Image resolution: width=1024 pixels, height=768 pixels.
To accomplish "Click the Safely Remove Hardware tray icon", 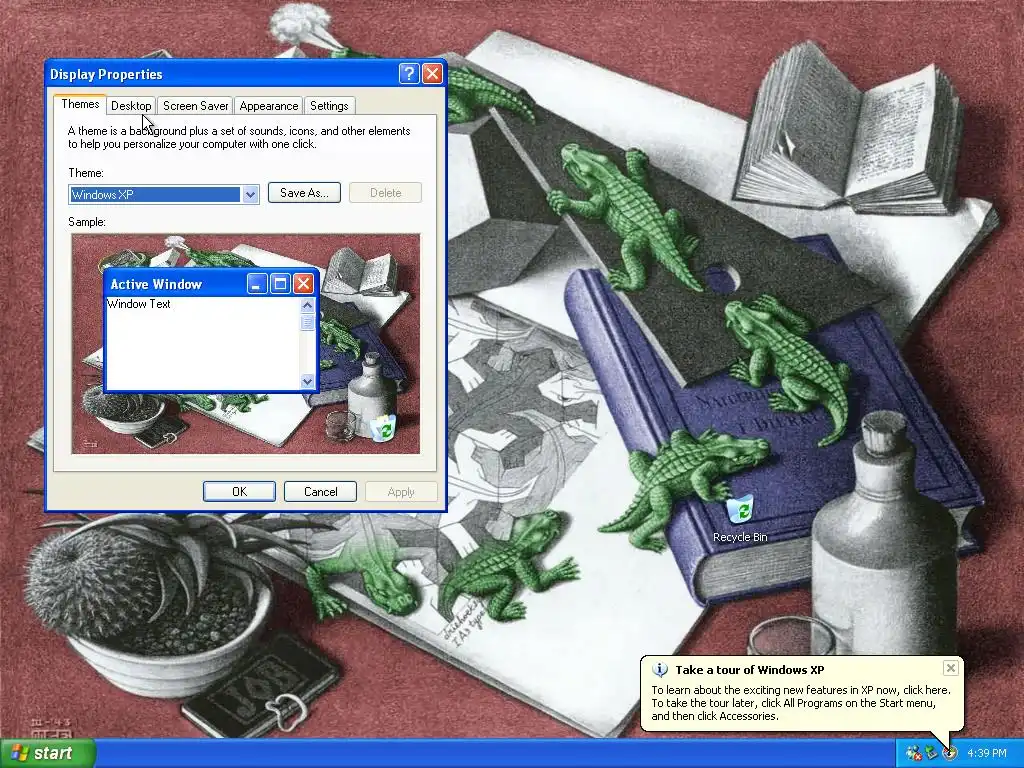I will [x=932, y=754].
